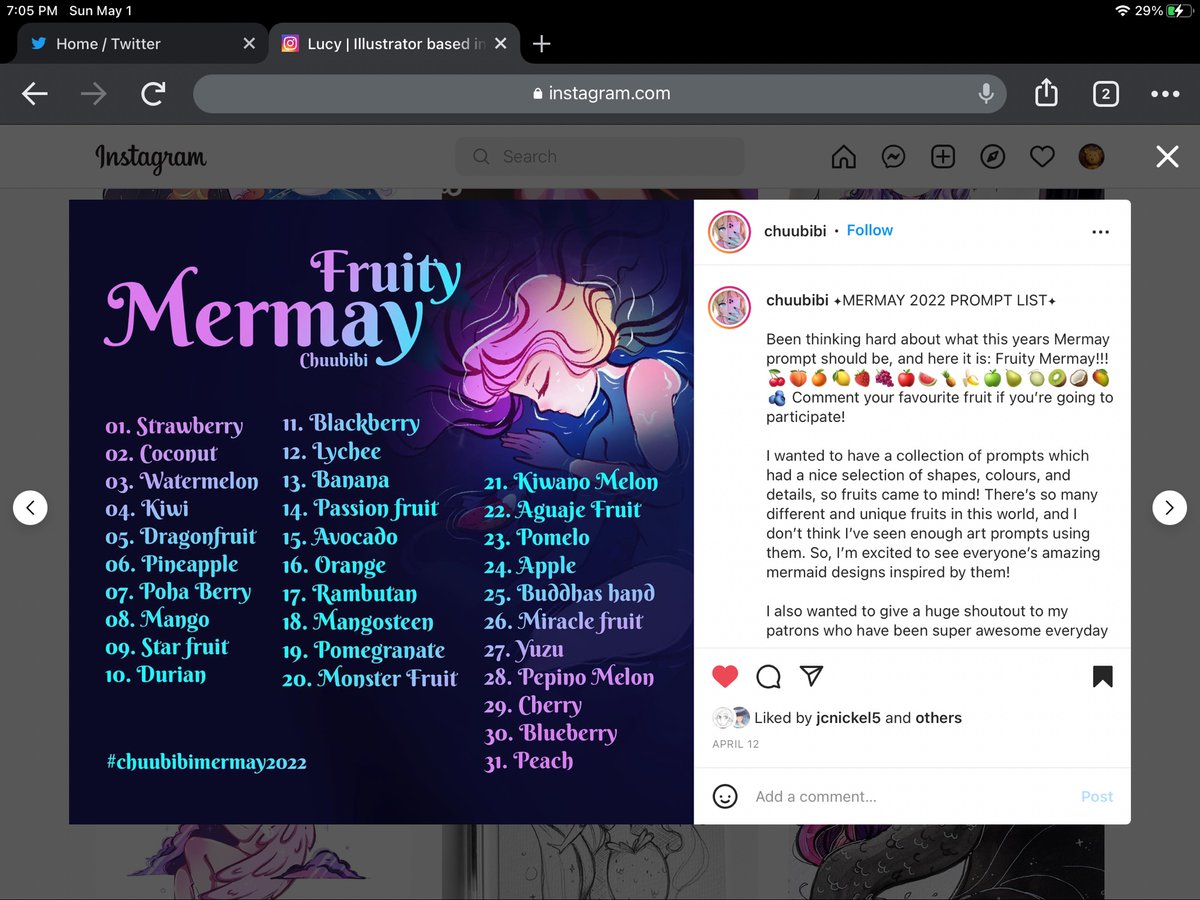Click the browser forward arrow

(x=94, y=94)
